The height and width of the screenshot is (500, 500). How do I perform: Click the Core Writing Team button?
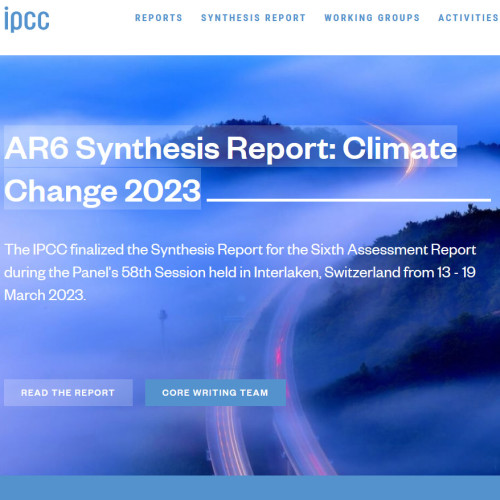[215, 393]
